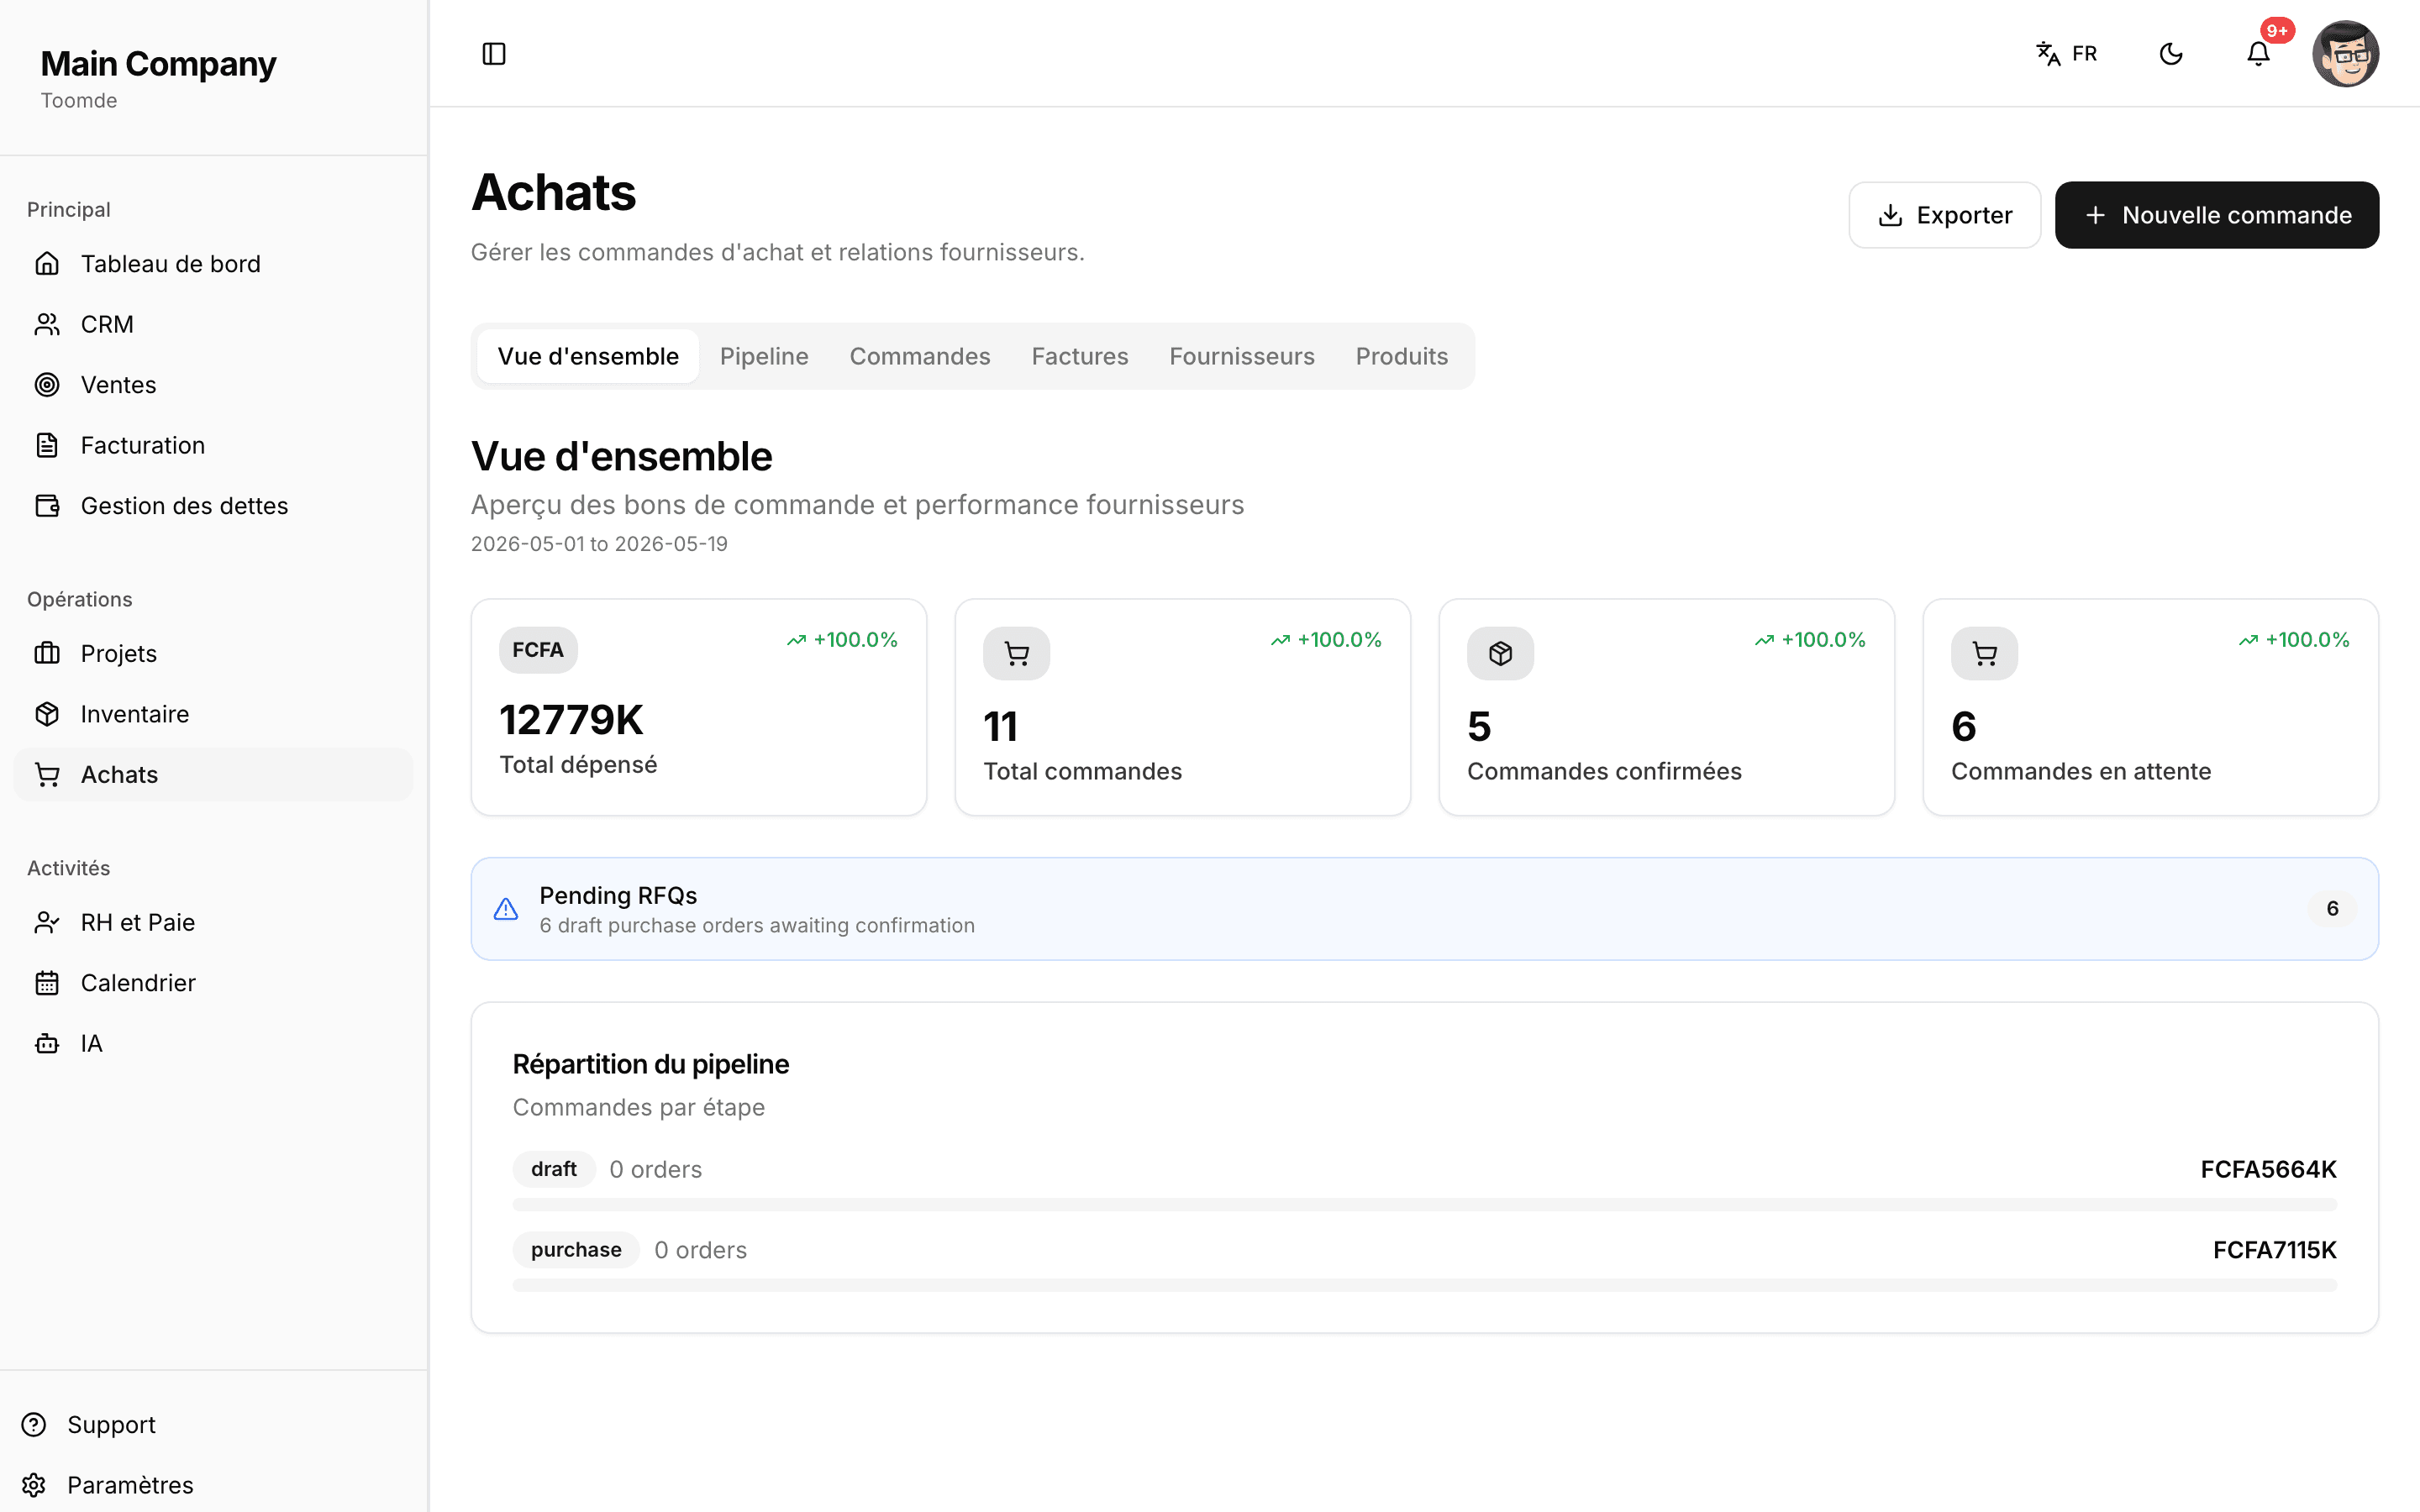Image resolution: width=2420 pixels, height=1512 pixels.
Task: Open Tableau de bord home icon
Action: coord(47,264)
